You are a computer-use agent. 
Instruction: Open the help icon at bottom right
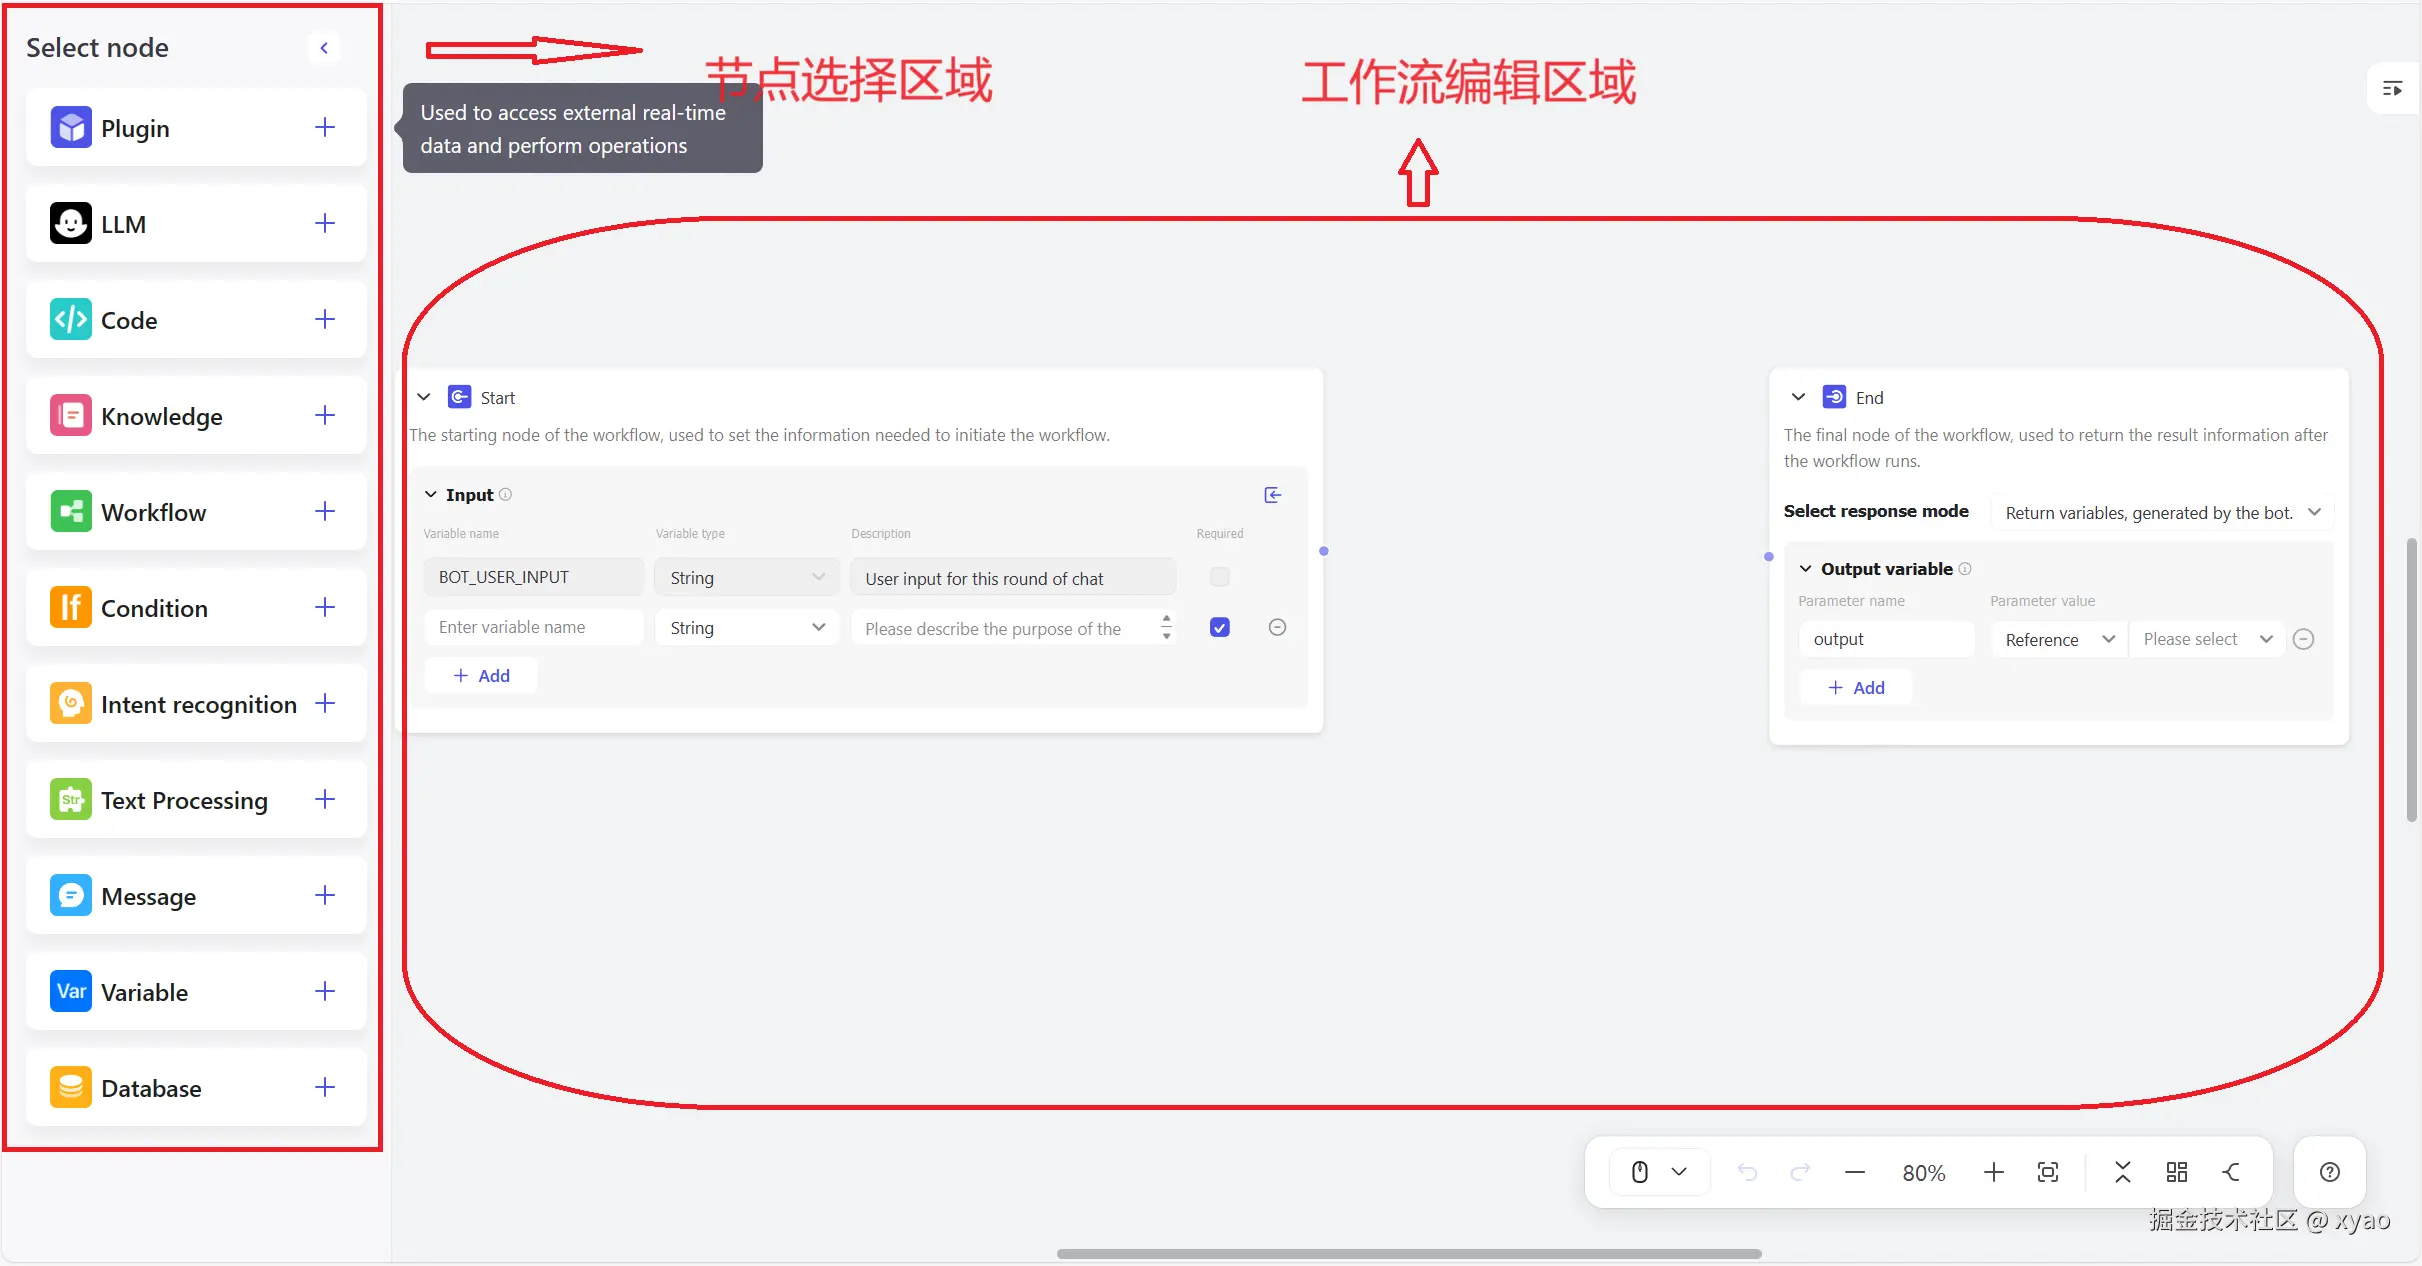pyautogui.click(x=2329, y=1171)
